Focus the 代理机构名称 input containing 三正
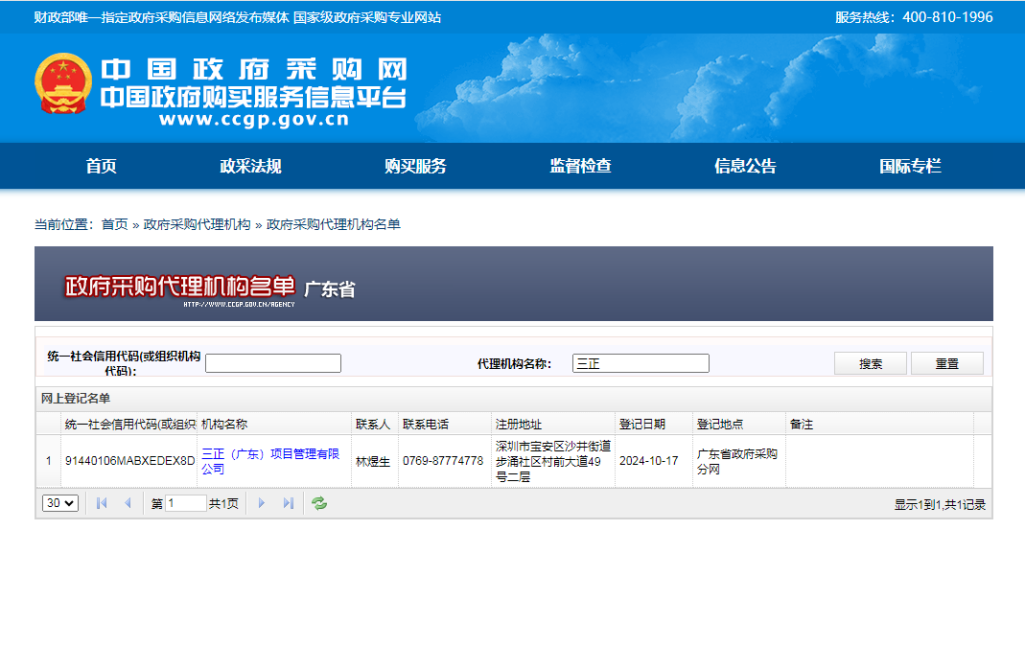This screenshot has height=668, width=1025. (x=641, y=363)
